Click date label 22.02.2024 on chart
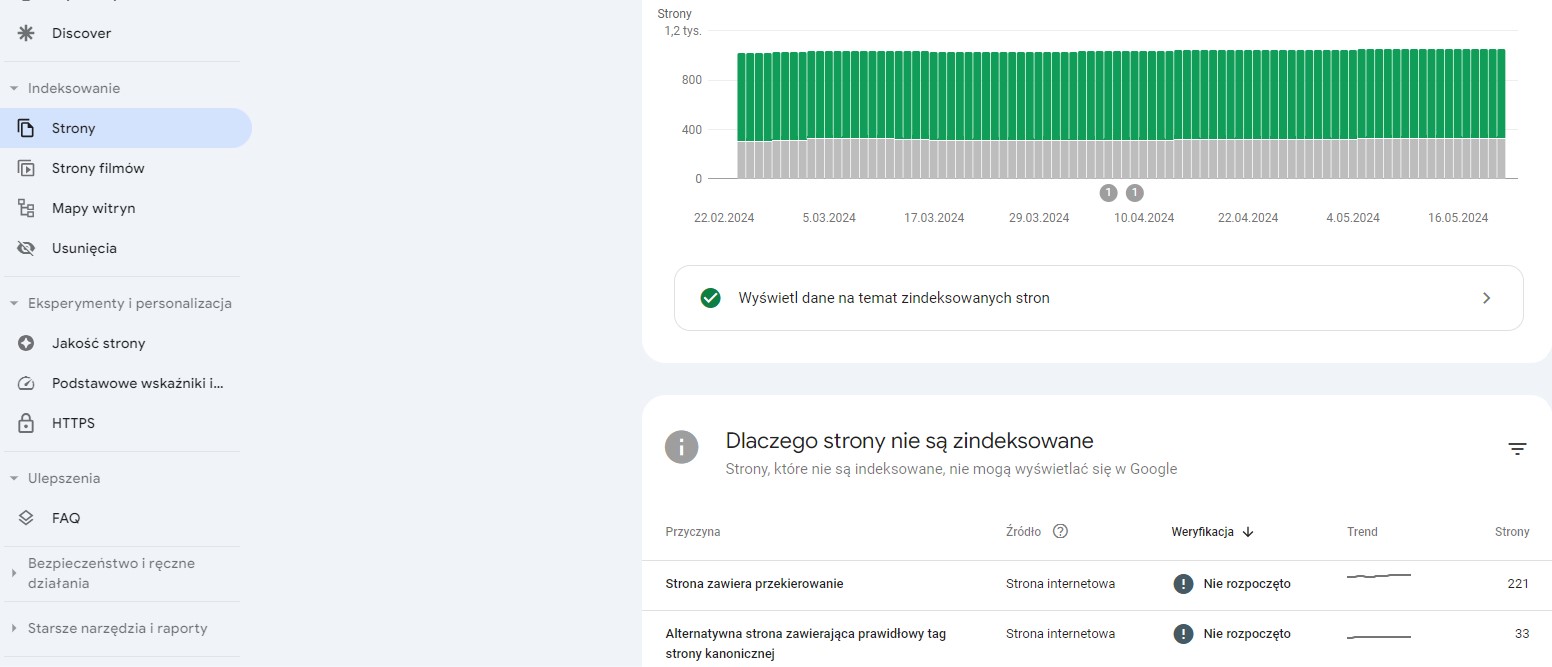The image size is (1552, 667). click(724, 218)
